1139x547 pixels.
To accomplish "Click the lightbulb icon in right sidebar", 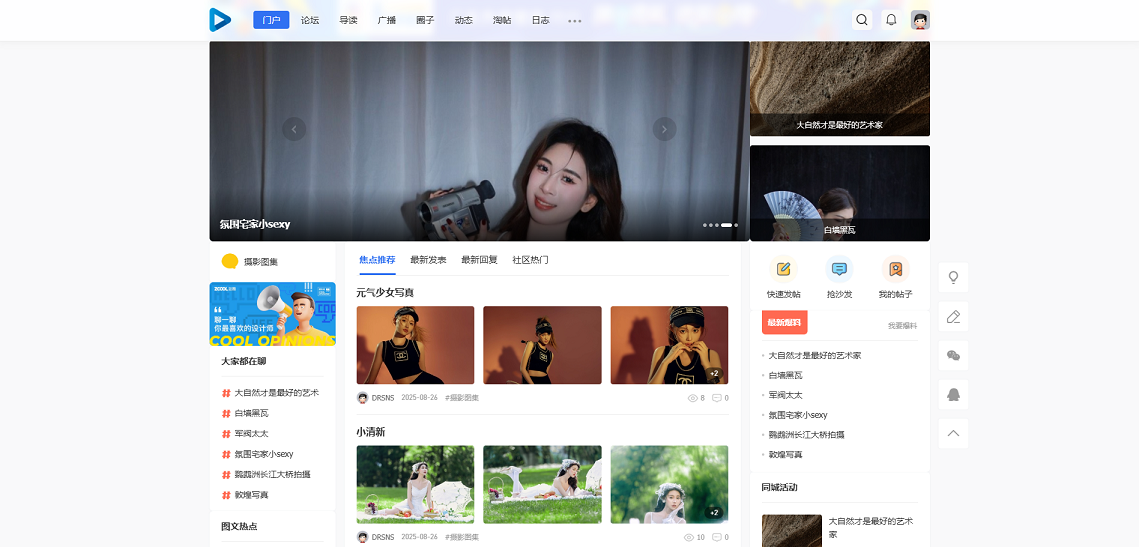I will pyautogui.click(x=953, y=278).
